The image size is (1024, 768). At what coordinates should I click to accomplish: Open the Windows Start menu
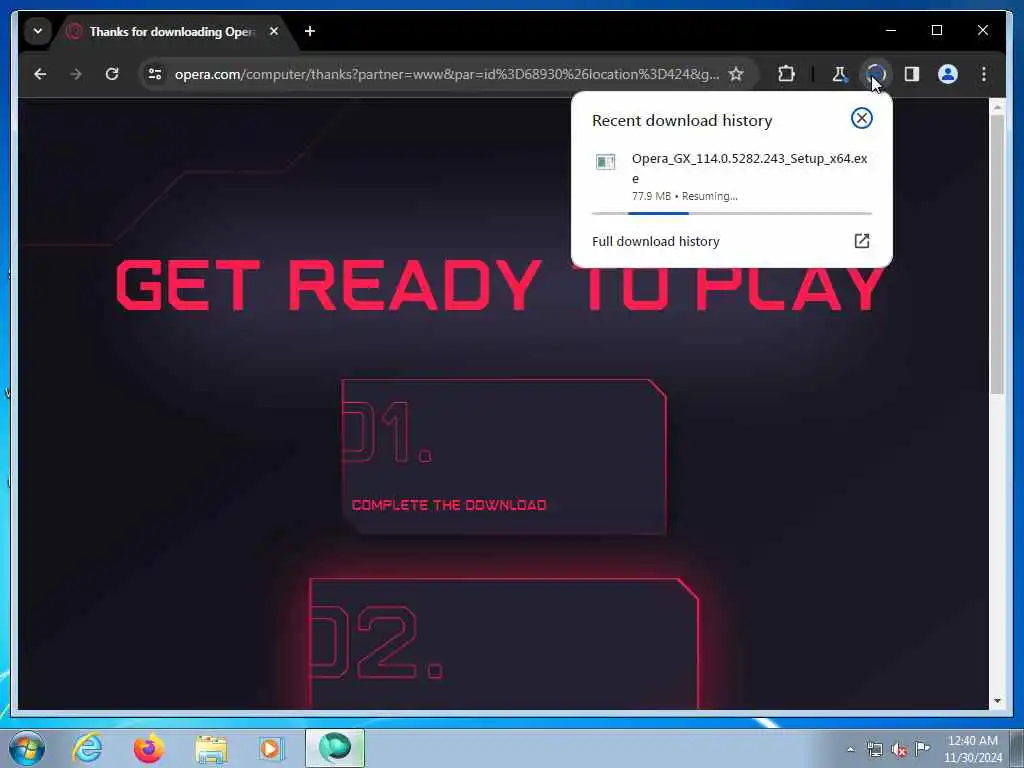click(27, 748)
